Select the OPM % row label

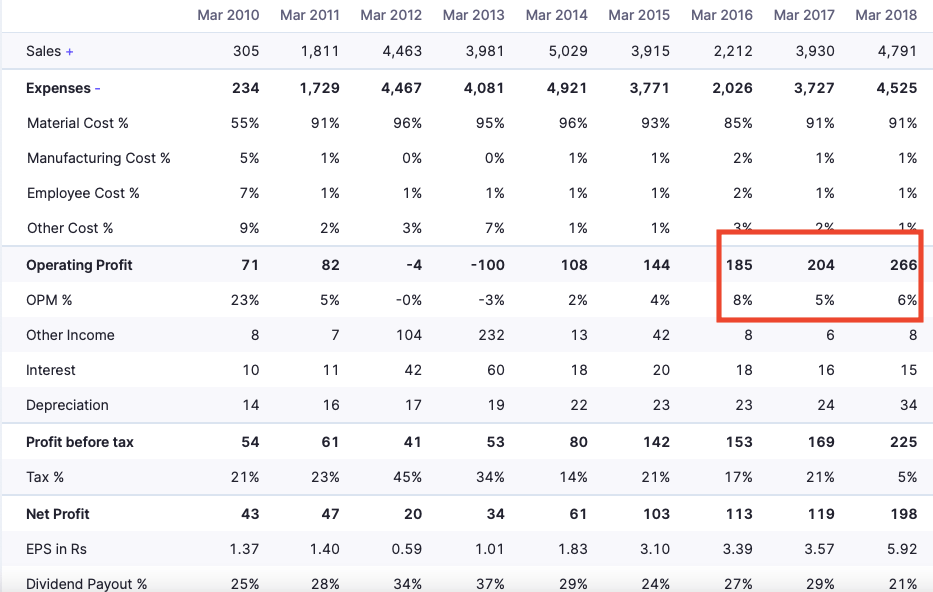(49, 300)
